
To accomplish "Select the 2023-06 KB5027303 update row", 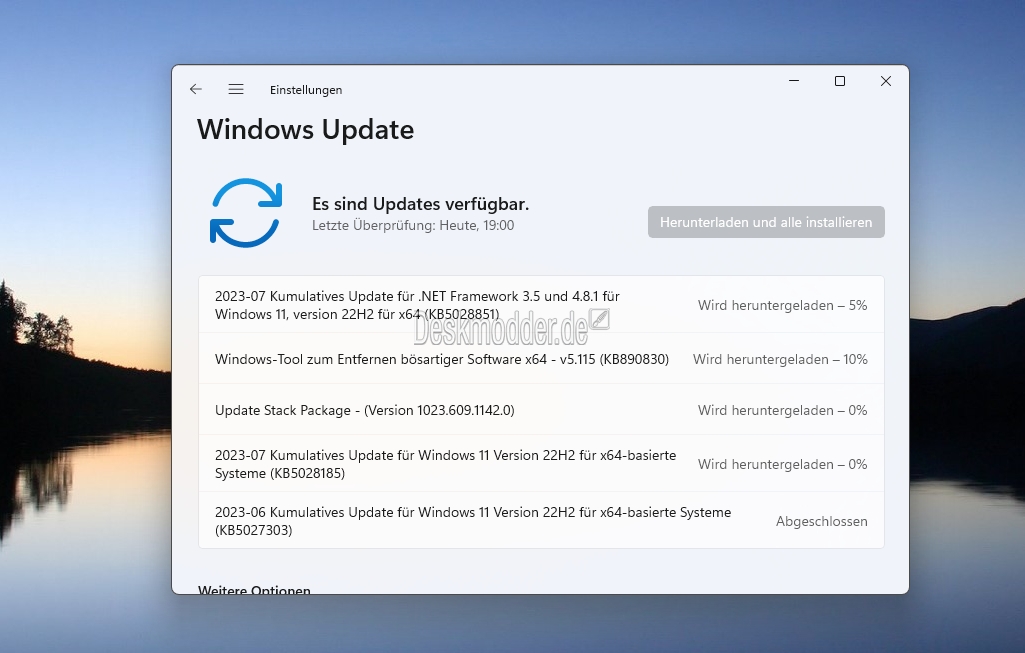I will (x=541, y=521).
